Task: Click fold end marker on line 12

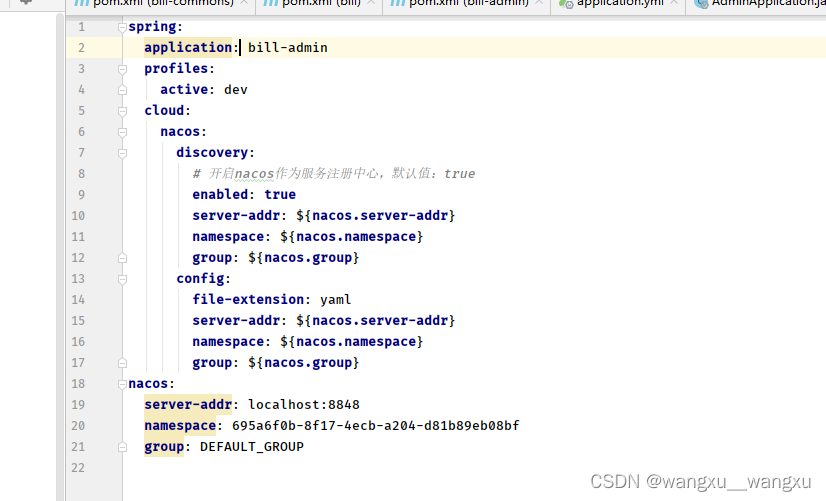Action: click(x=122, y=258)
